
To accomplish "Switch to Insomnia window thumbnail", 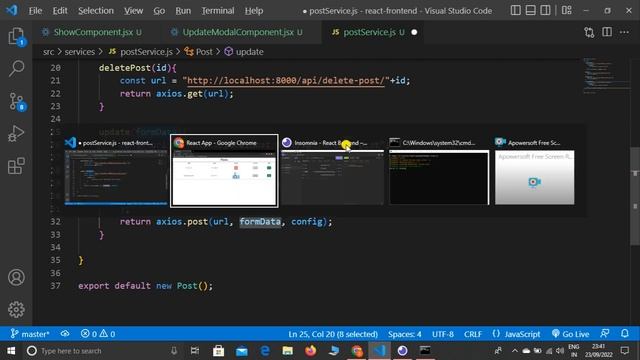I will (x=332, y=171).
